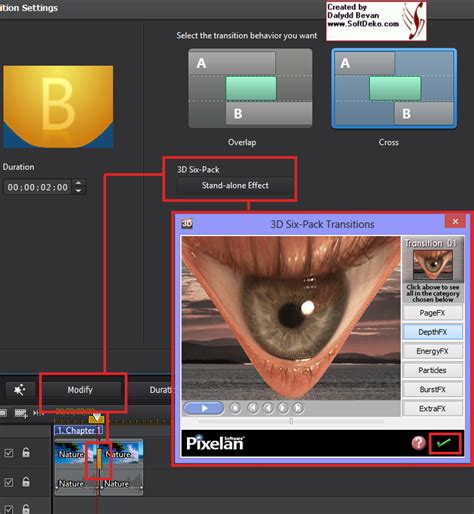Click the Stand-alone Effect button
Image resolution: width=474 pixels, height=514 pixels.
pyautogui.click(x=235, y=185)
